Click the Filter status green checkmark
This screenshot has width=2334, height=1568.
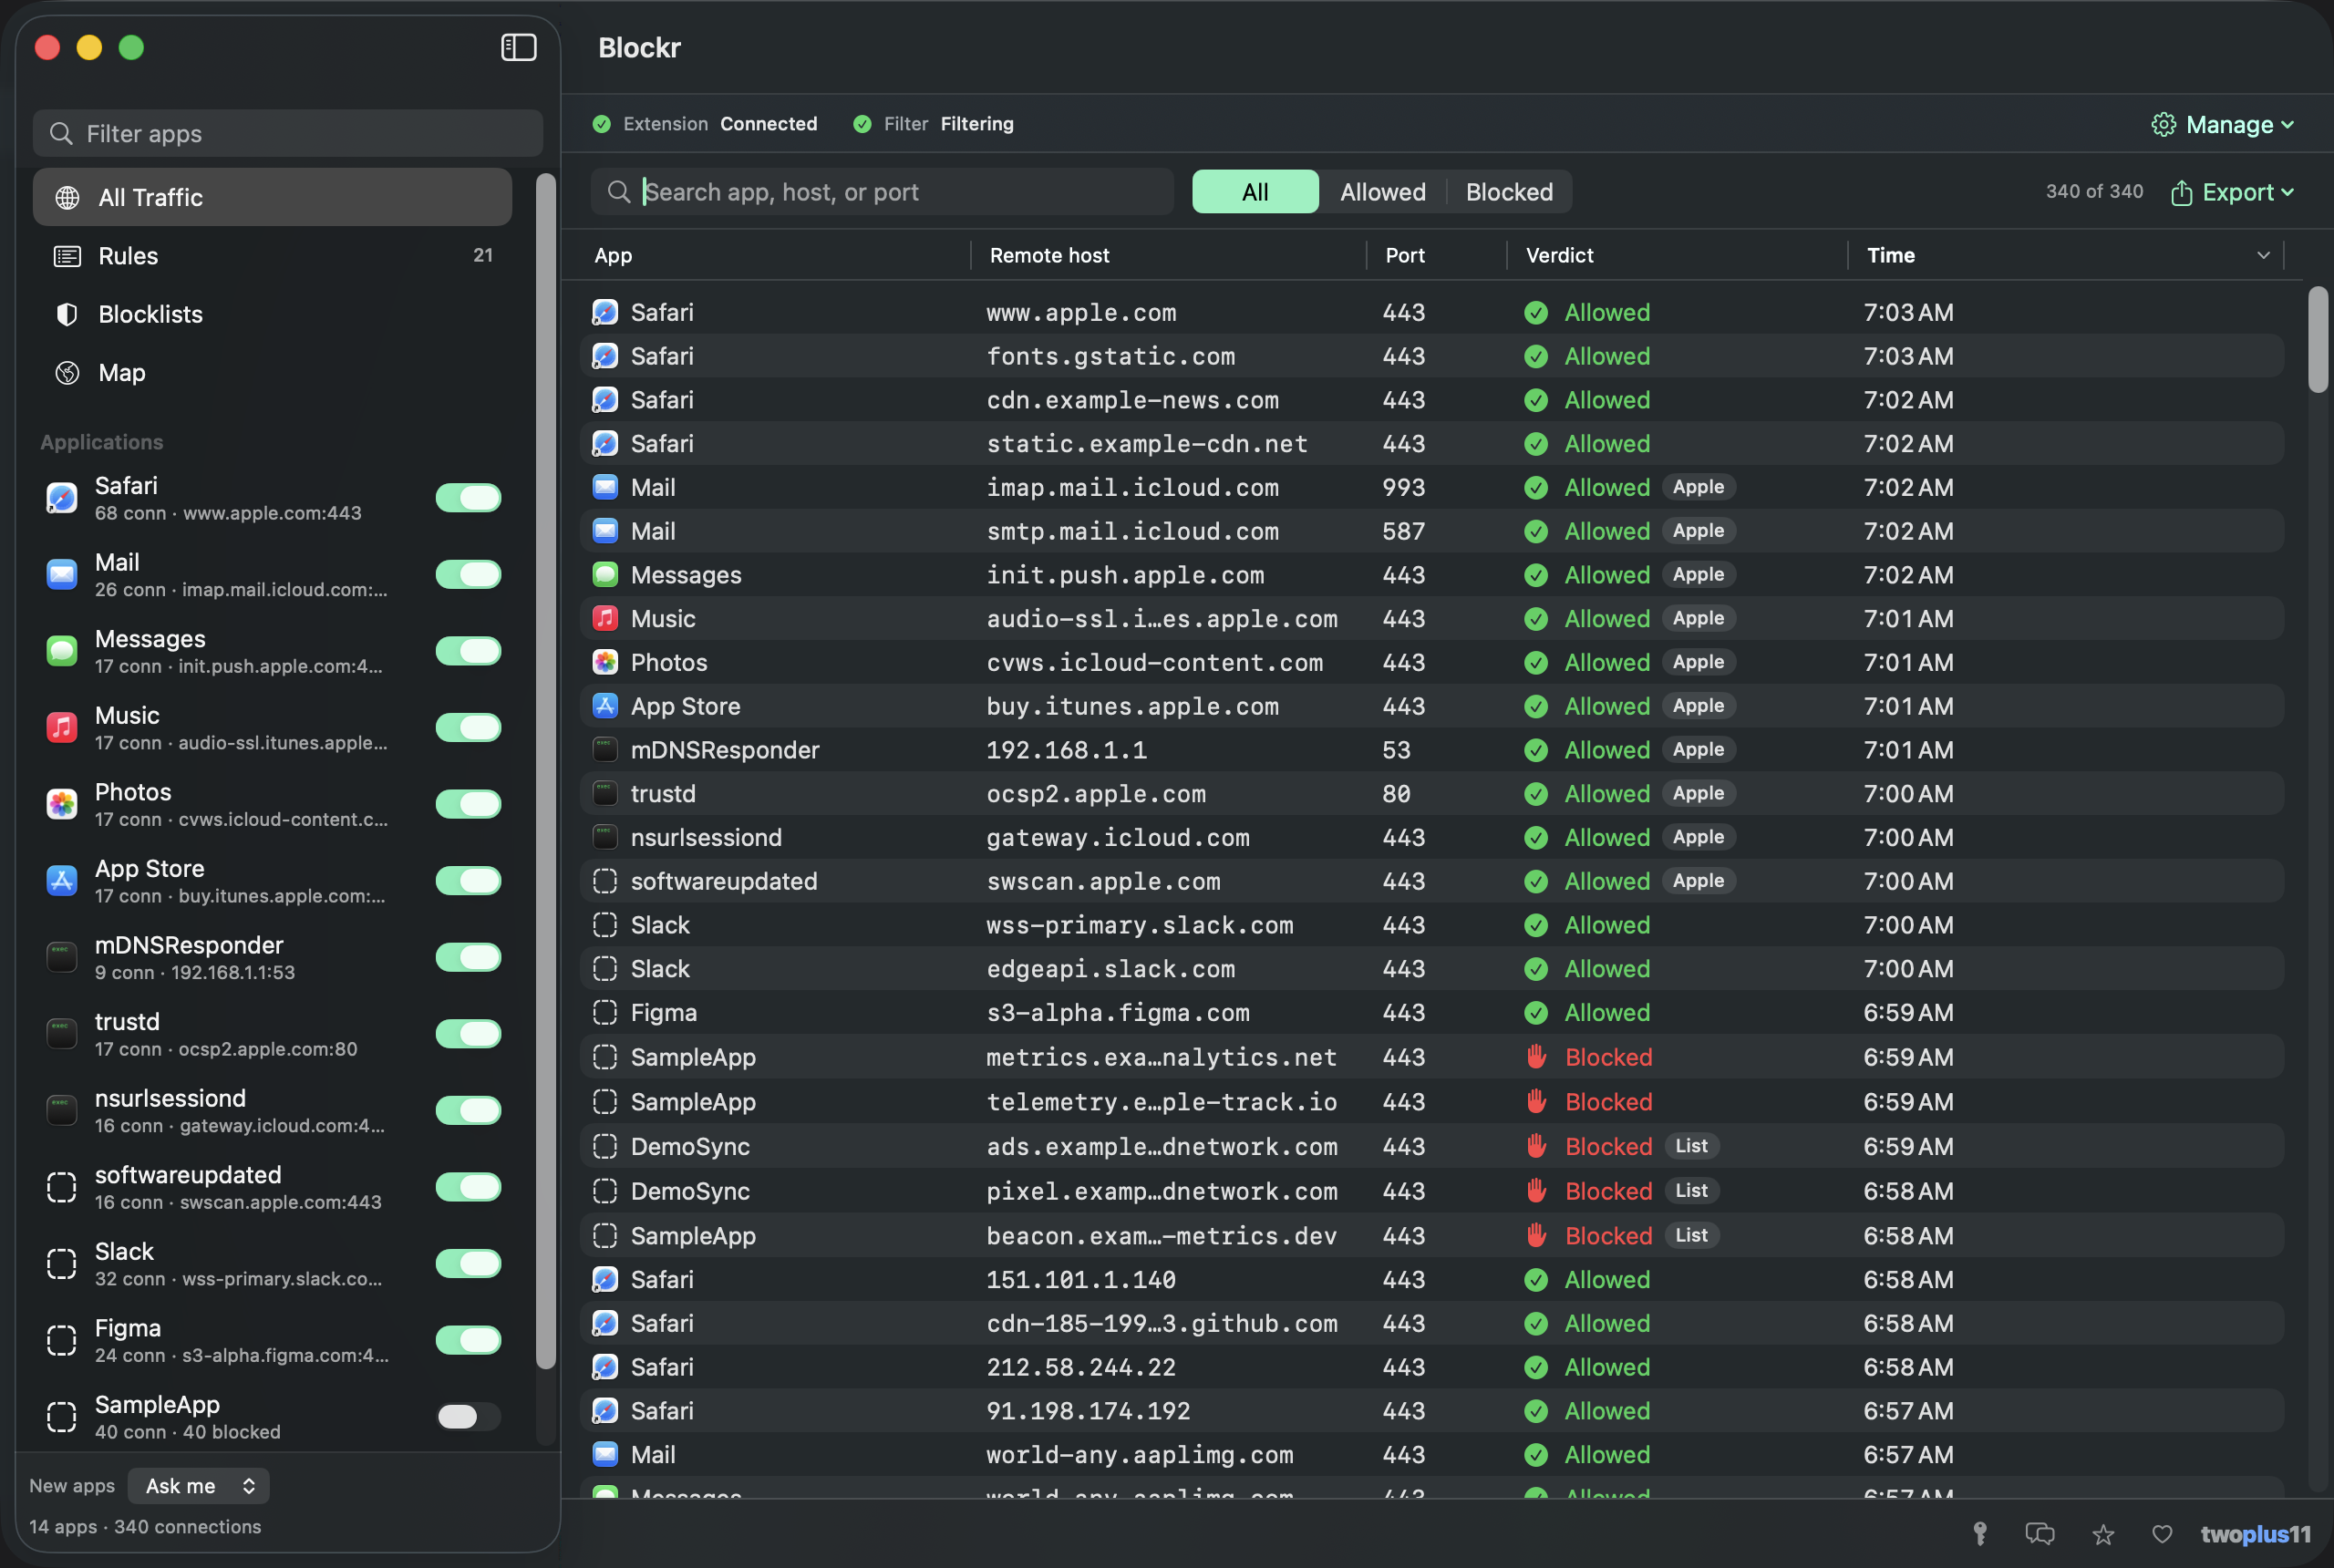[x=862, y=124]
